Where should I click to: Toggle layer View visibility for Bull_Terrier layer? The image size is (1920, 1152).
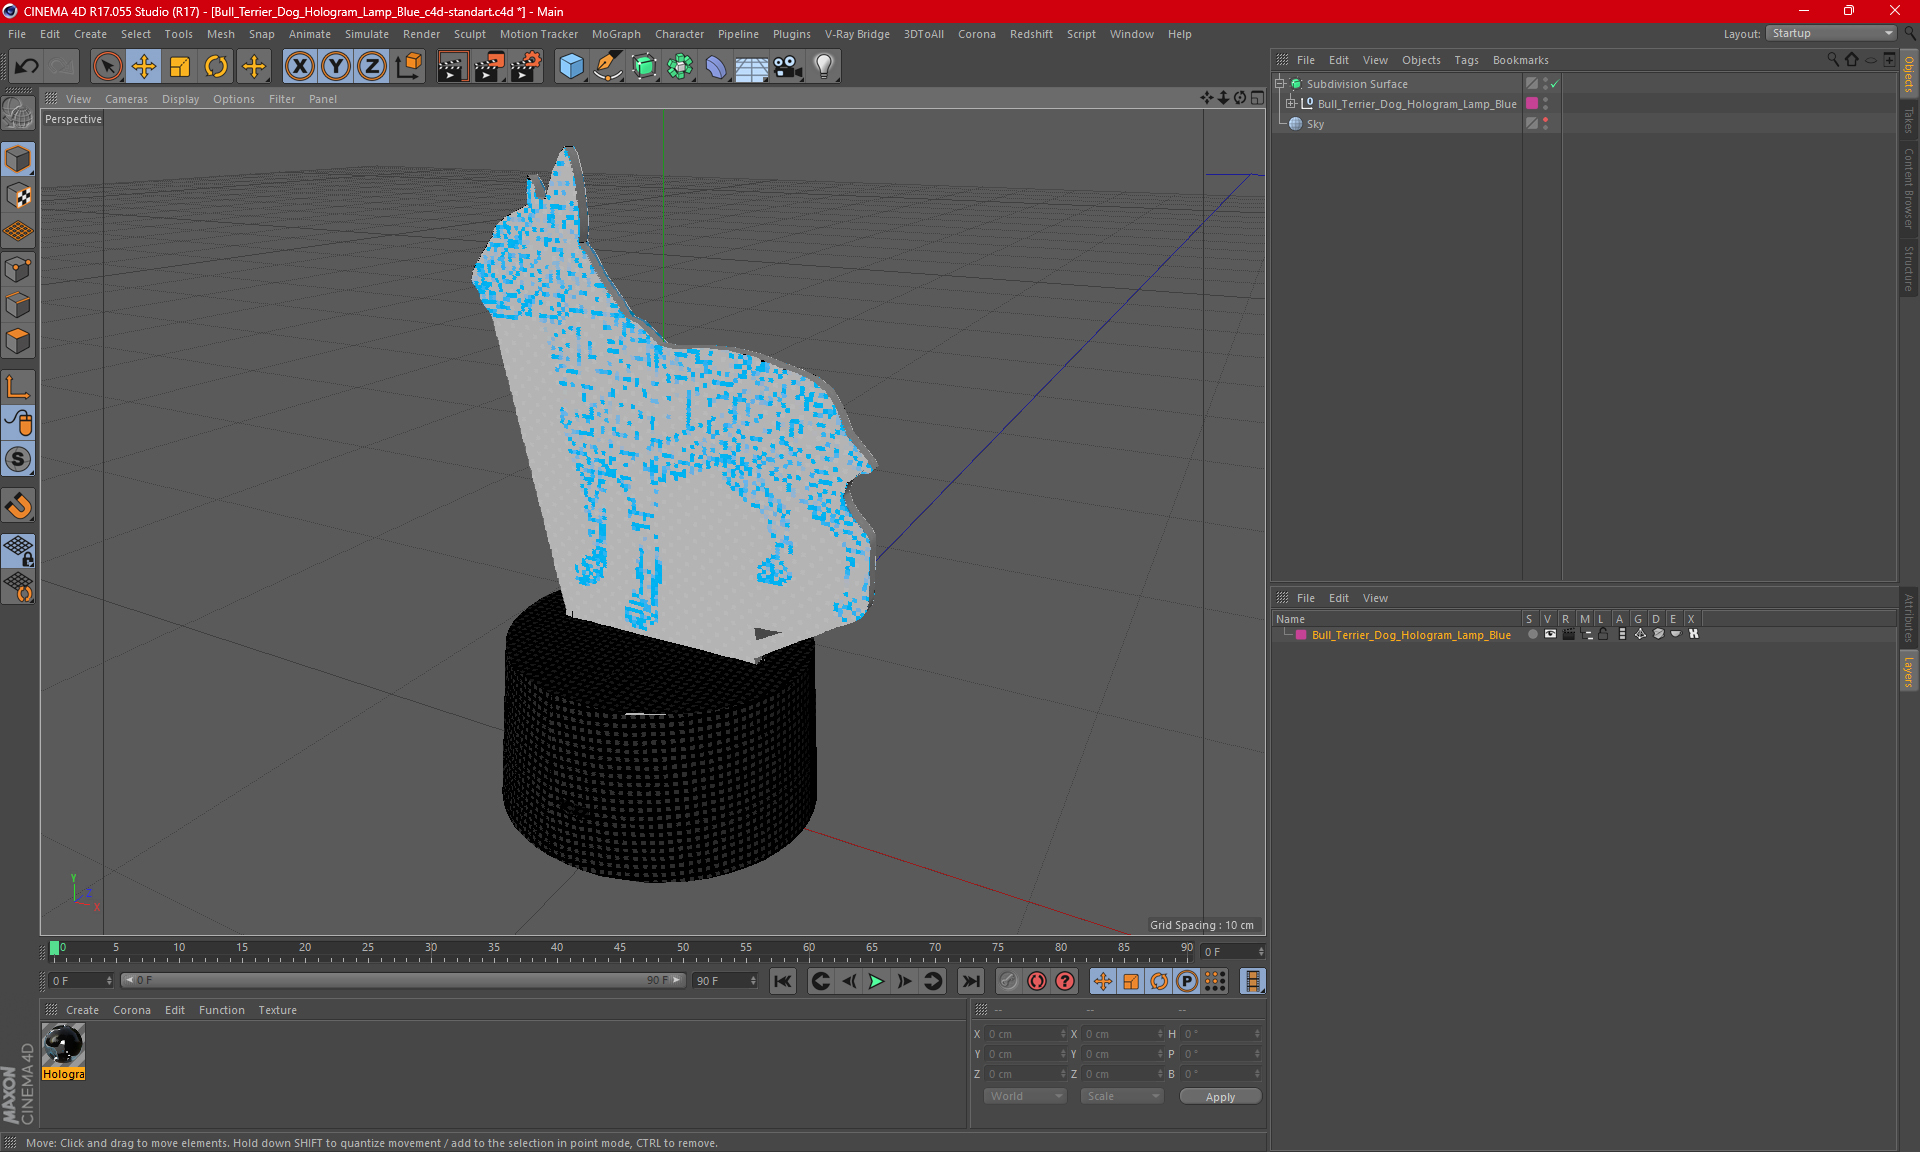[x=1550, y=634]
